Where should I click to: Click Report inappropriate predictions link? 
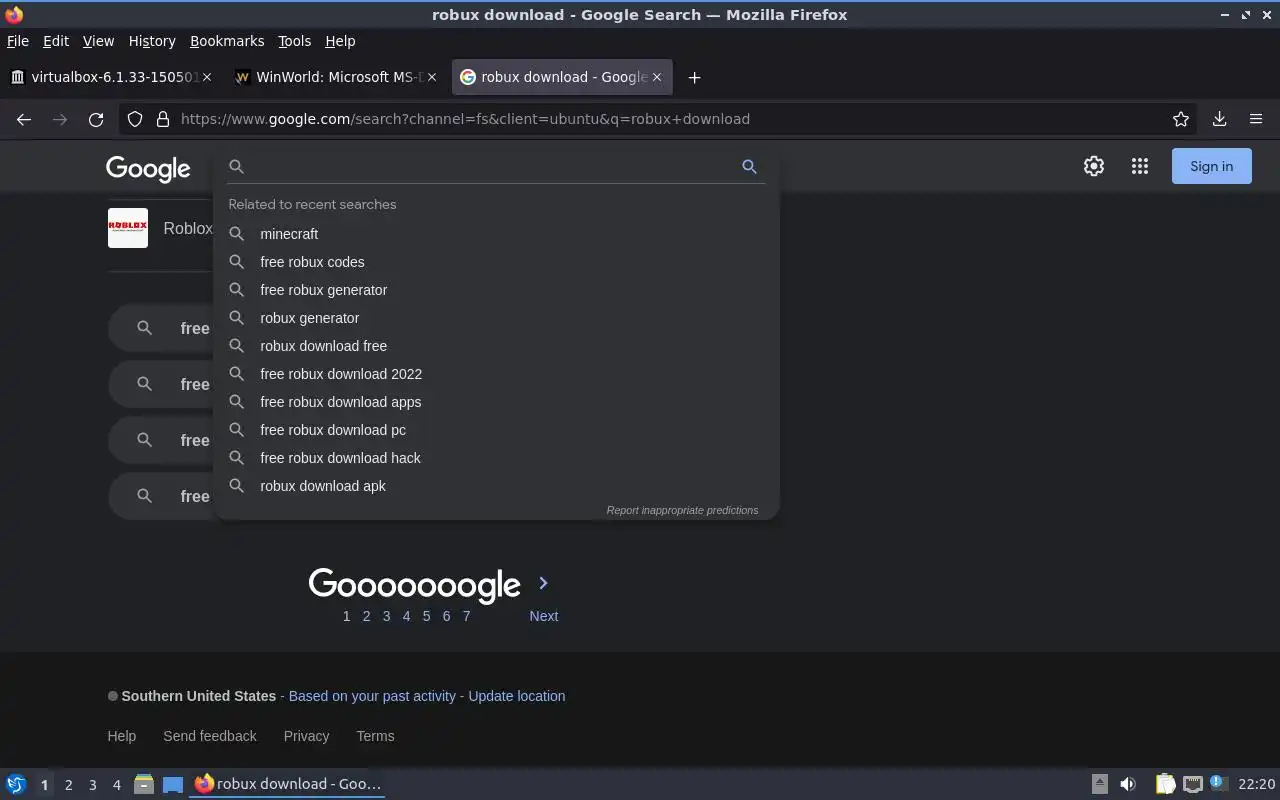click(x=682, y=510)
